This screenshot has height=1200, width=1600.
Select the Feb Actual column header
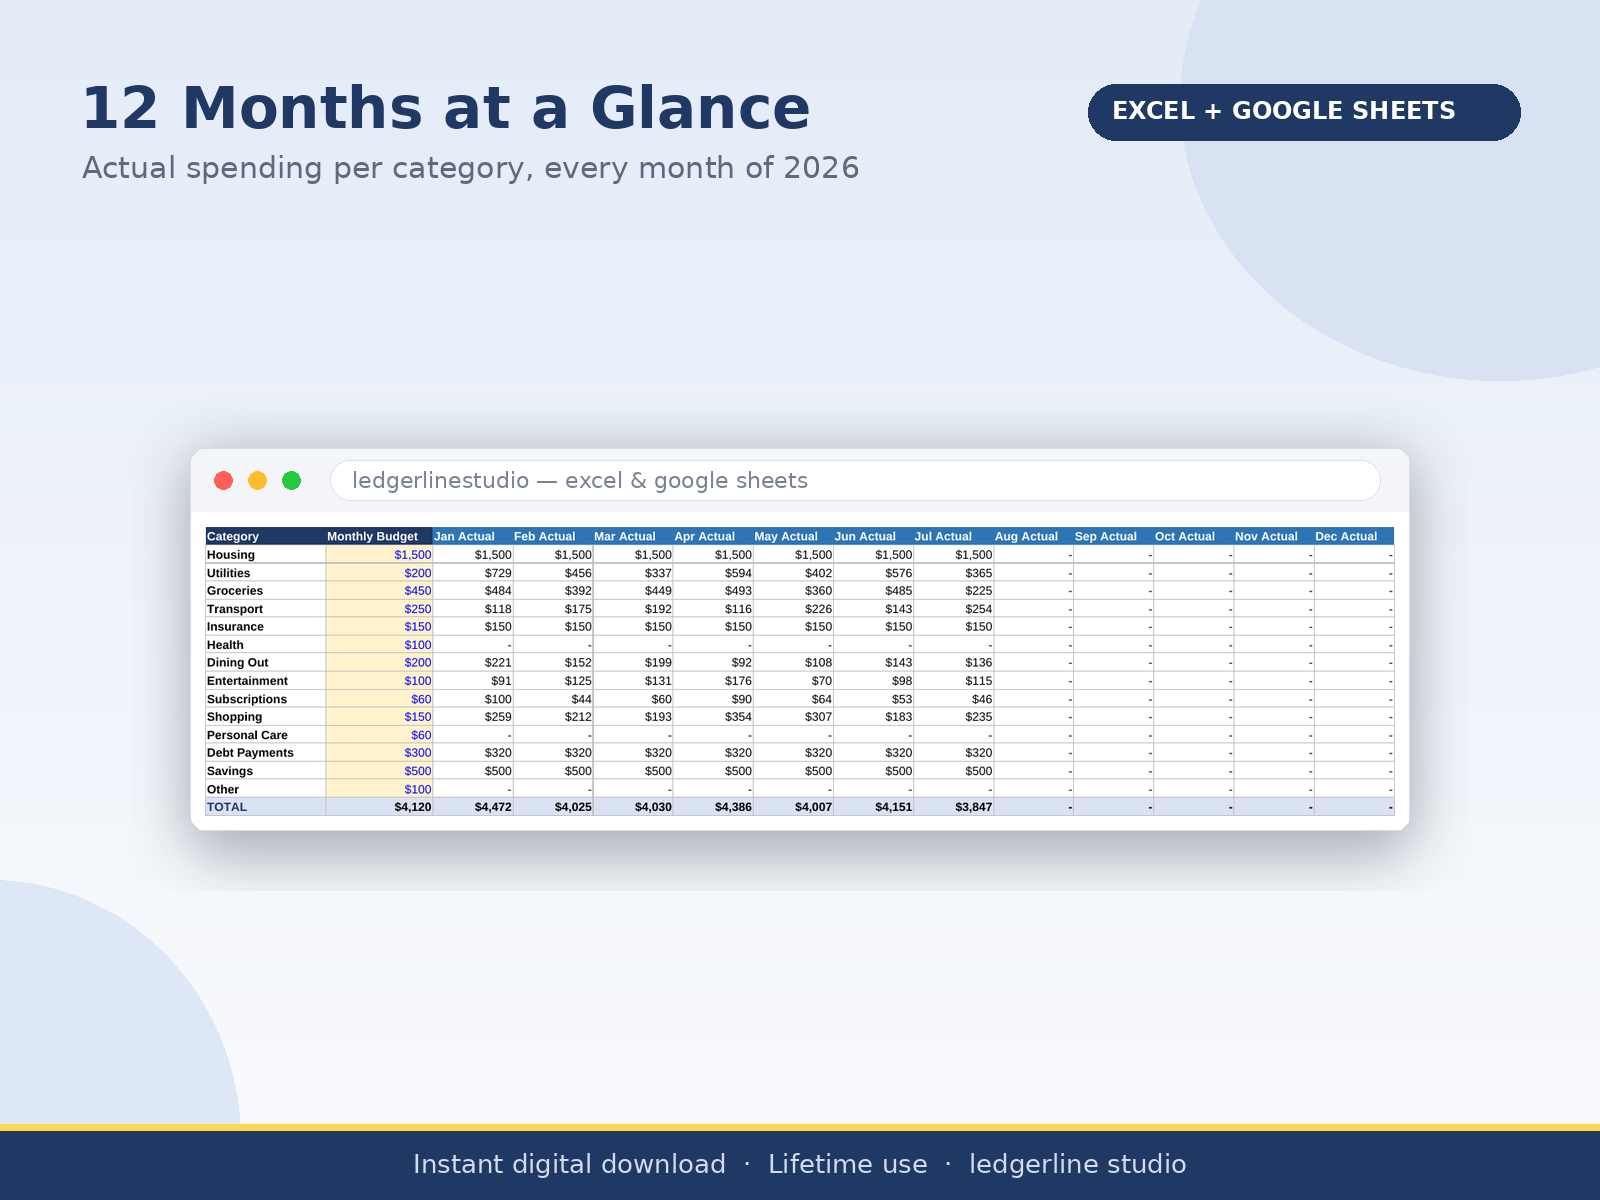pyautogui.click(x=553, y=537)
